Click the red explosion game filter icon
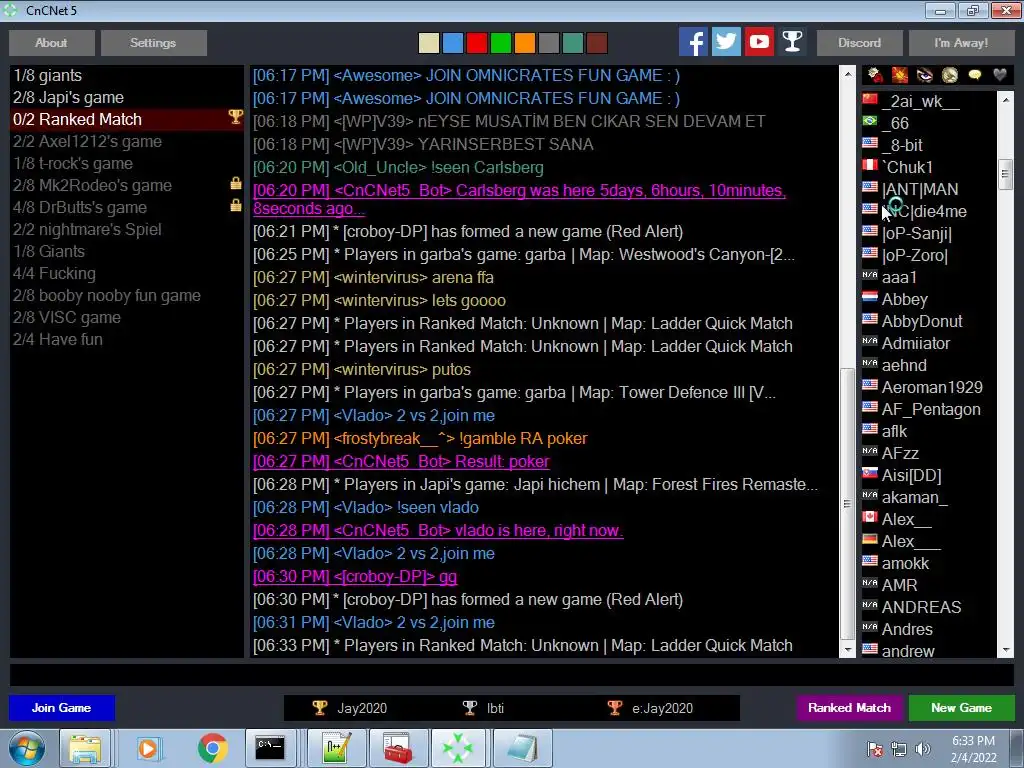 pyautogui.click(x=900, y=75)
